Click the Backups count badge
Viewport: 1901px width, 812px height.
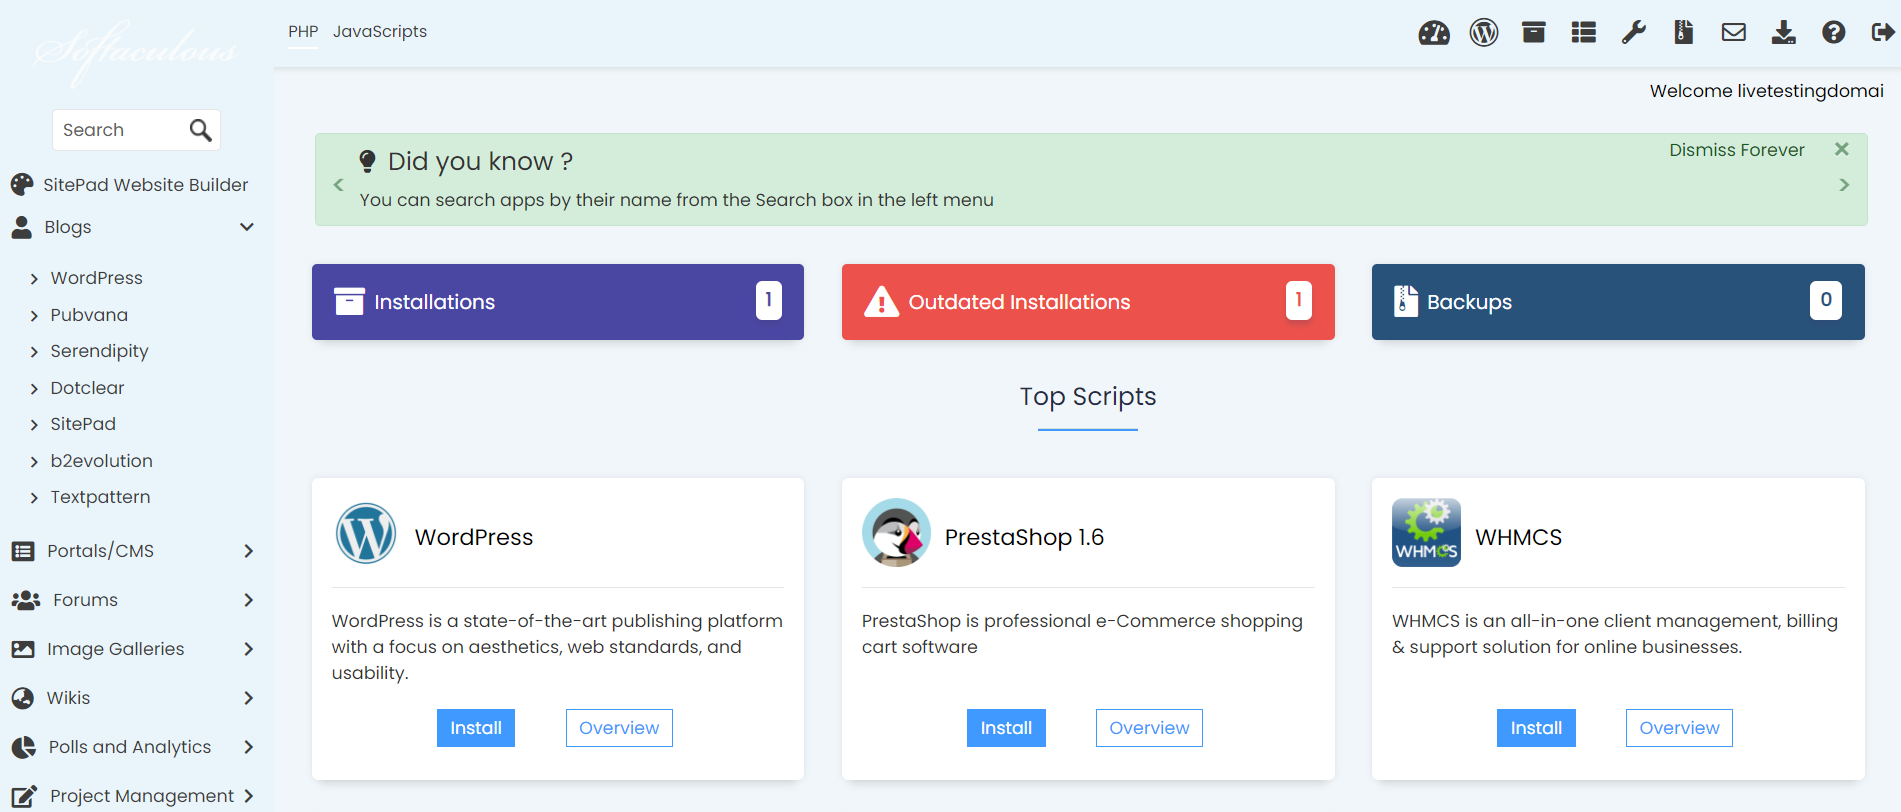click(x=1826, y=300)
